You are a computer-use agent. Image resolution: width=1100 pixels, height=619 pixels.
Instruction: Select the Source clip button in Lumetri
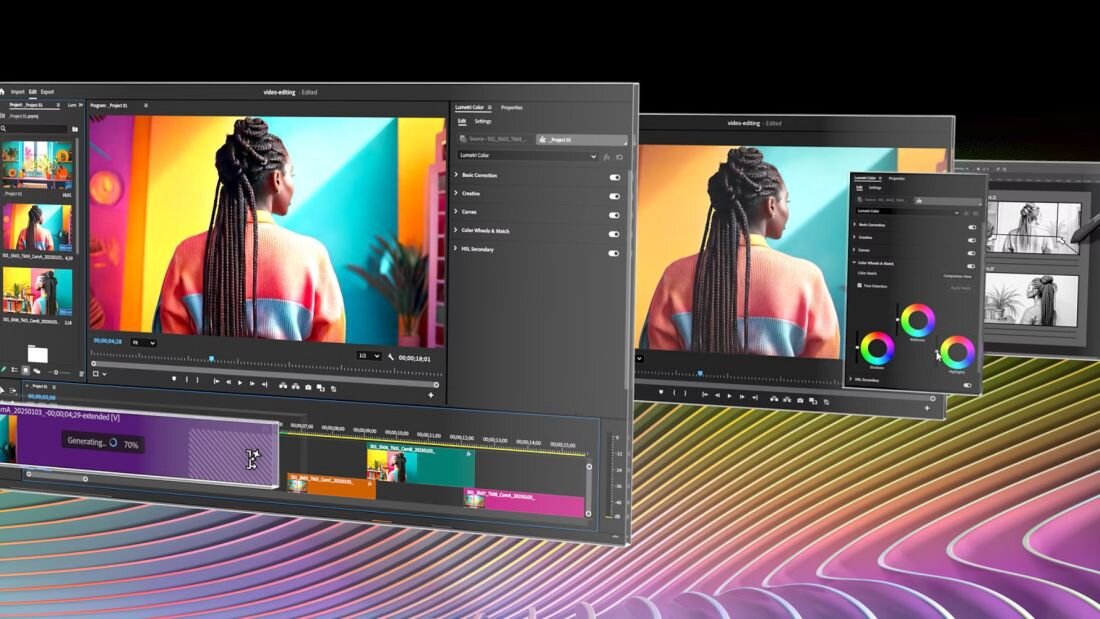pos(495,139)
